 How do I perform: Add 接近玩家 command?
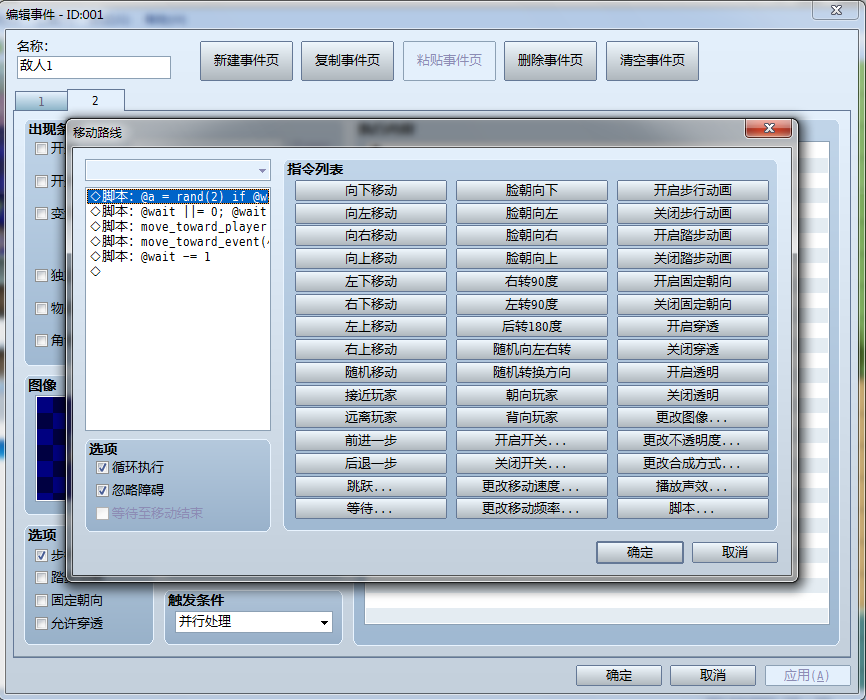click(x=371, y=396)
